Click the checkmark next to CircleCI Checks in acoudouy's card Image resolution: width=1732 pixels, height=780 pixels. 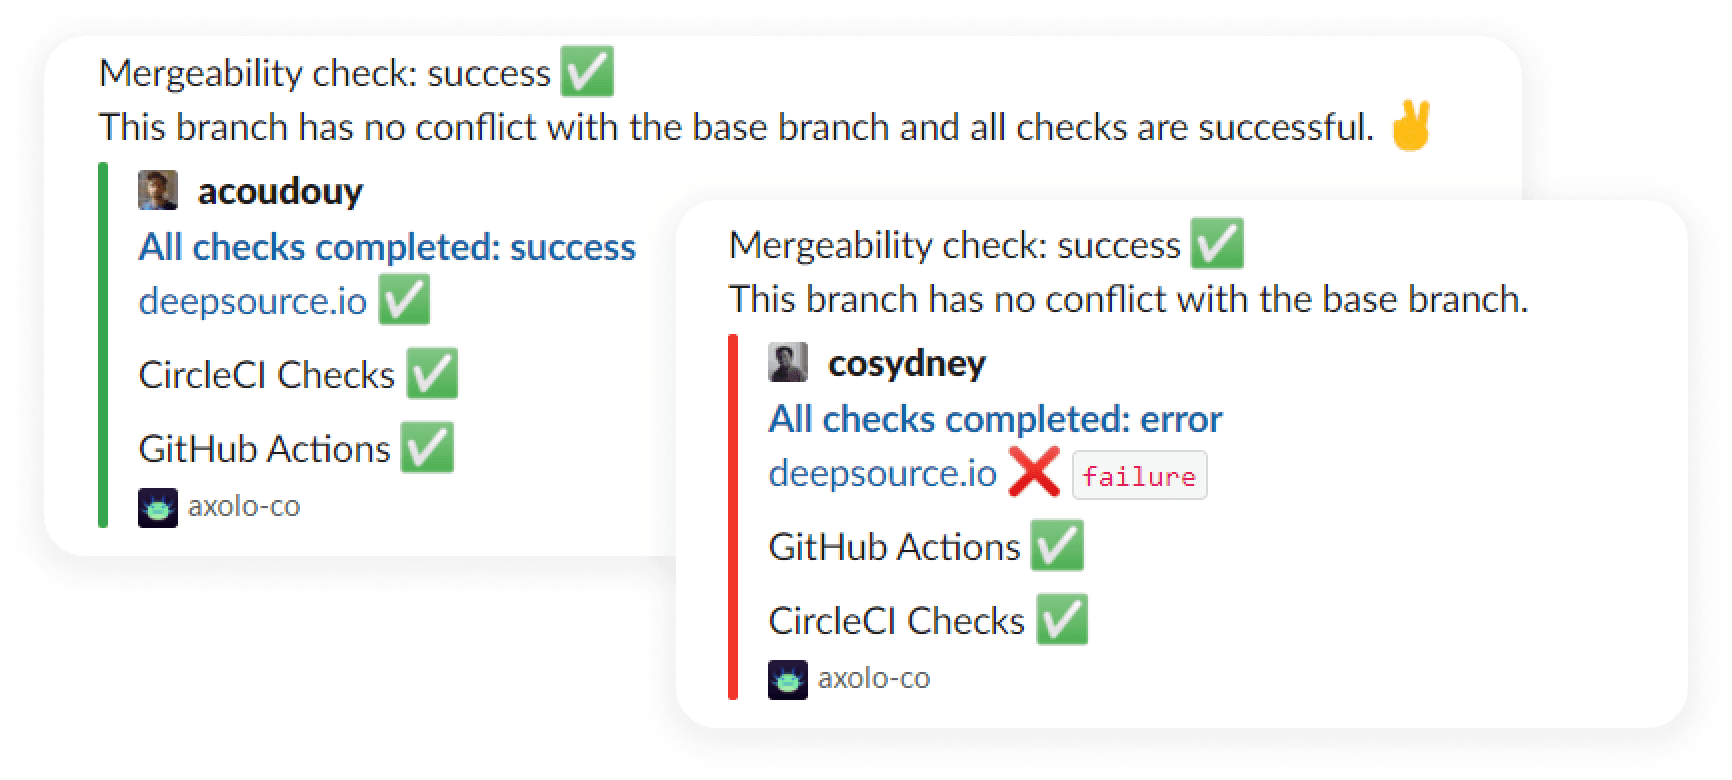(x=434, y=373)
